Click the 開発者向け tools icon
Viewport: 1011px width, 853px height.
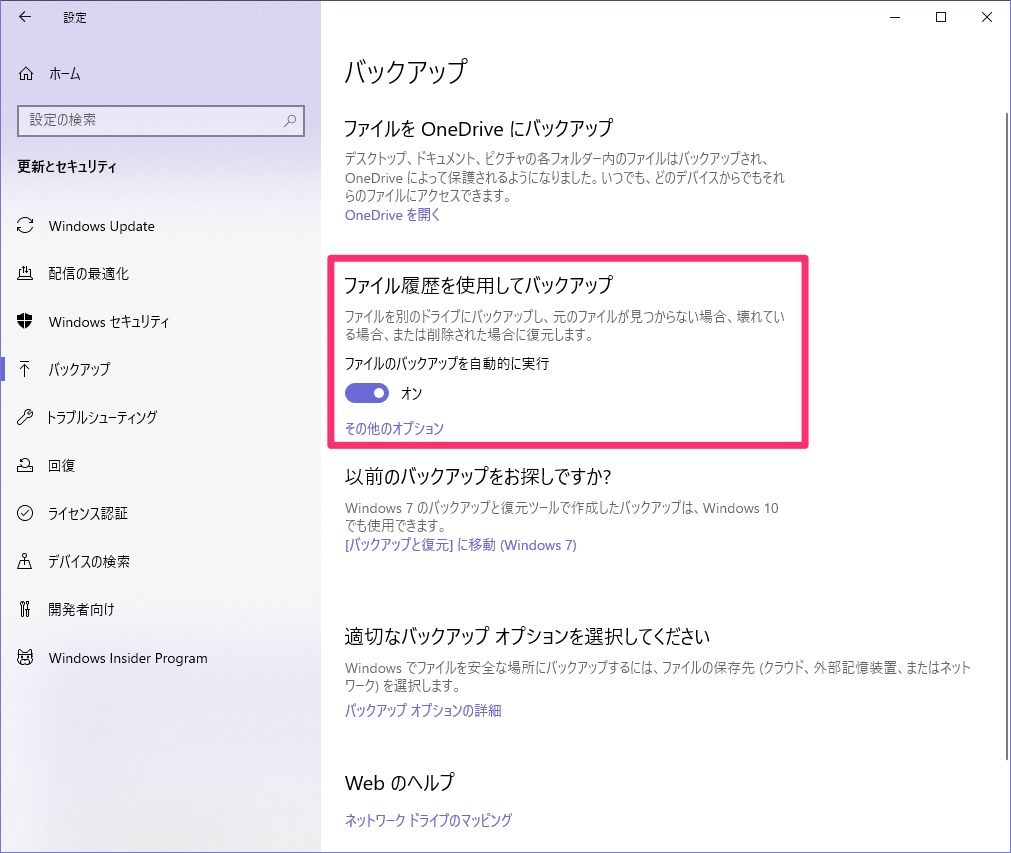tap(25, 609)
